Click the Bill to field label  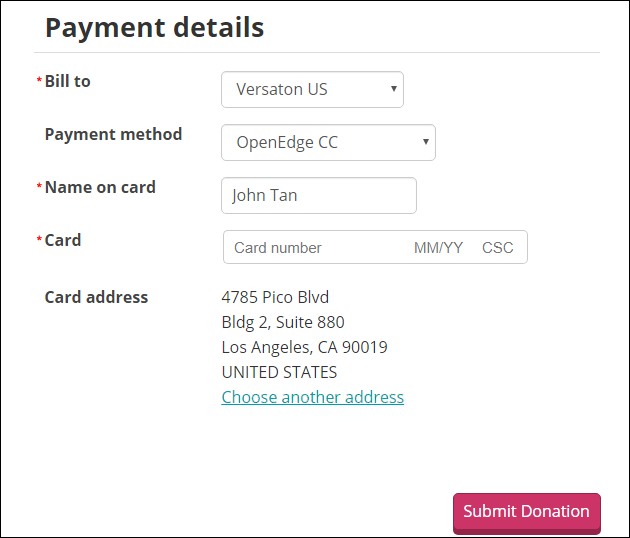(x=68, y=82)
